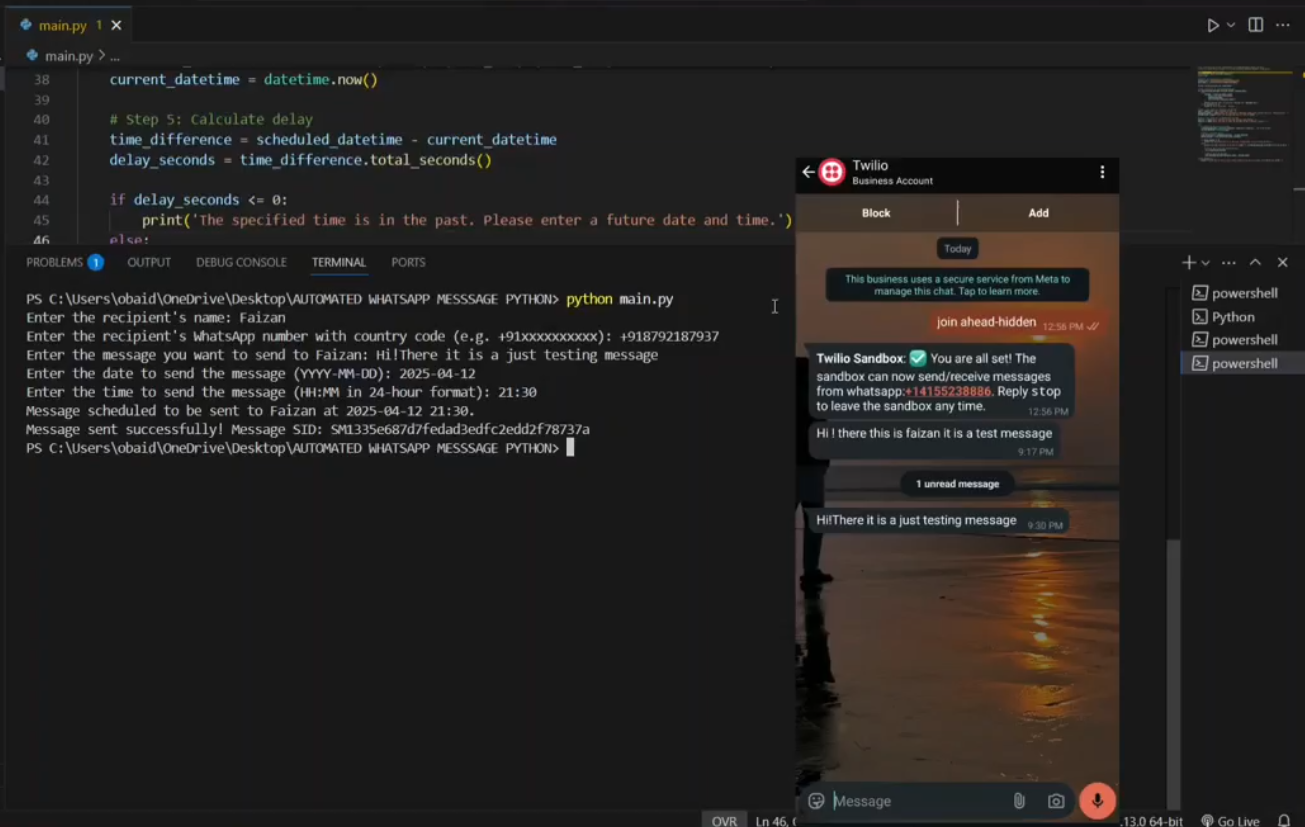Click the Message SID line in terminal
1305x827 pixels.
click(x=308, y=429)
